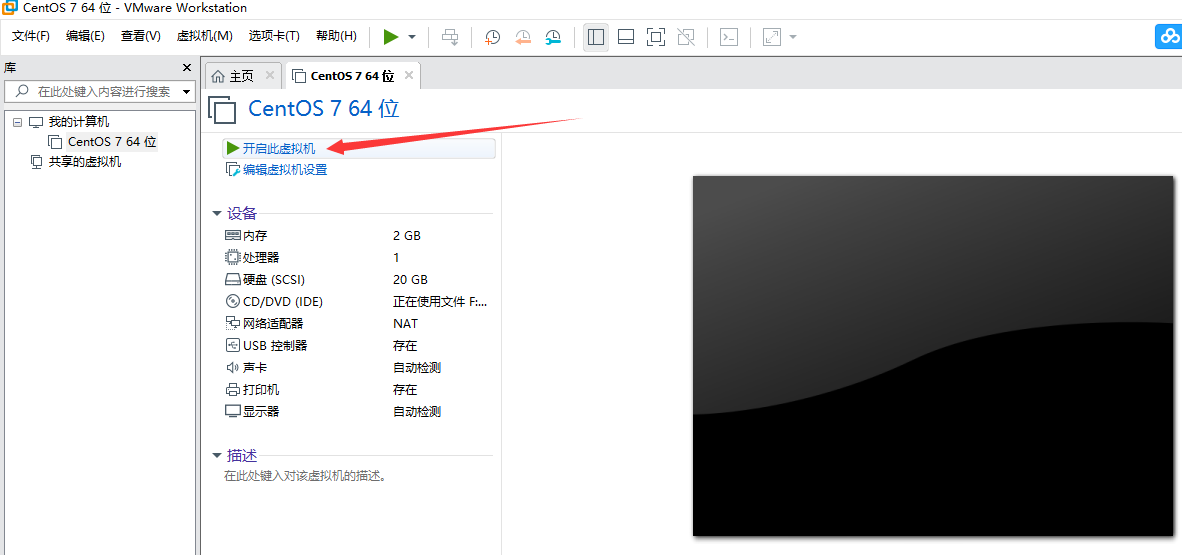Select CentOS 7 64 位 in library tree
This screenshot has width=1182, height=555.
point(112,141)
